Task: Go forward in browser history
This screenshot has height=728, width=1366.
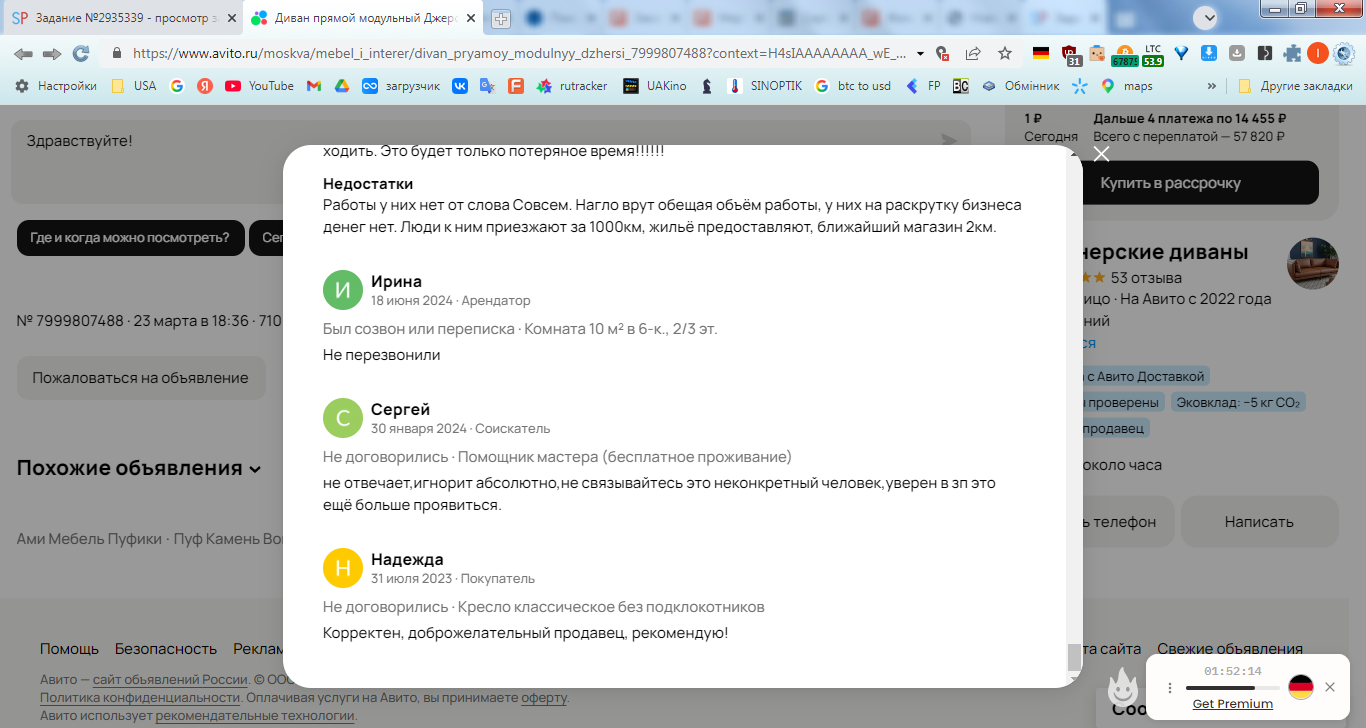Action: point(52,53)
